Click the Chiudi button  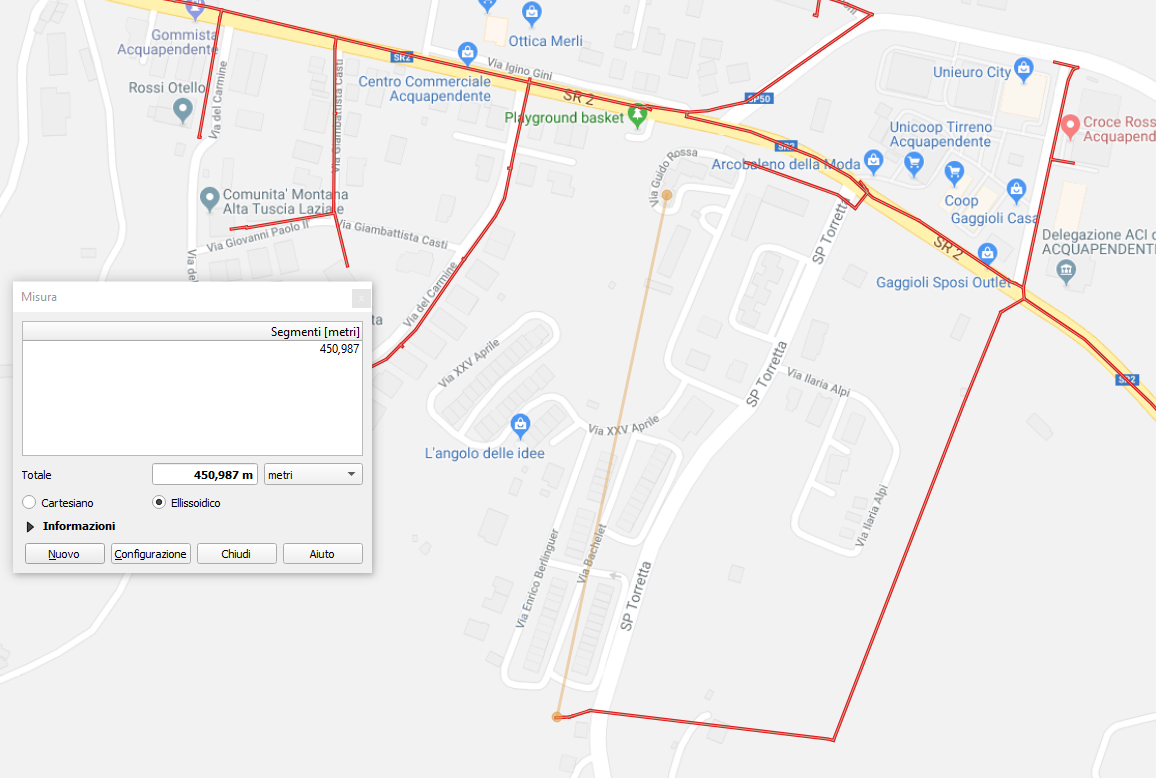237,554
